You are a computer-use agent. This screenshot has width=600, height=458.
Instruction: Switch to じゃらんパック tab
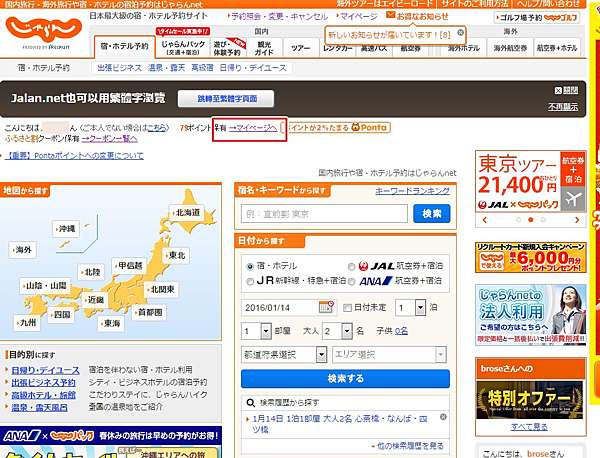click(x=183, y=47)
